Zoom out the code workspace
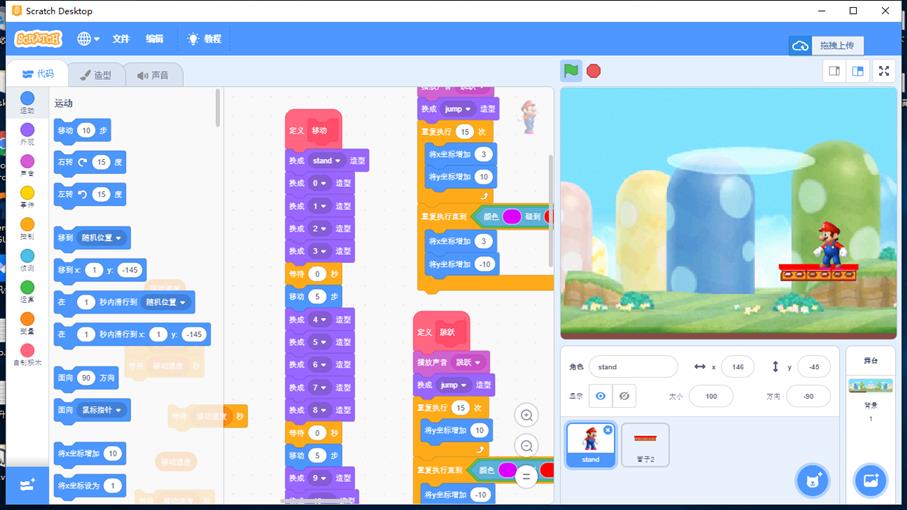907x510 pixels. tap(526, 446)
